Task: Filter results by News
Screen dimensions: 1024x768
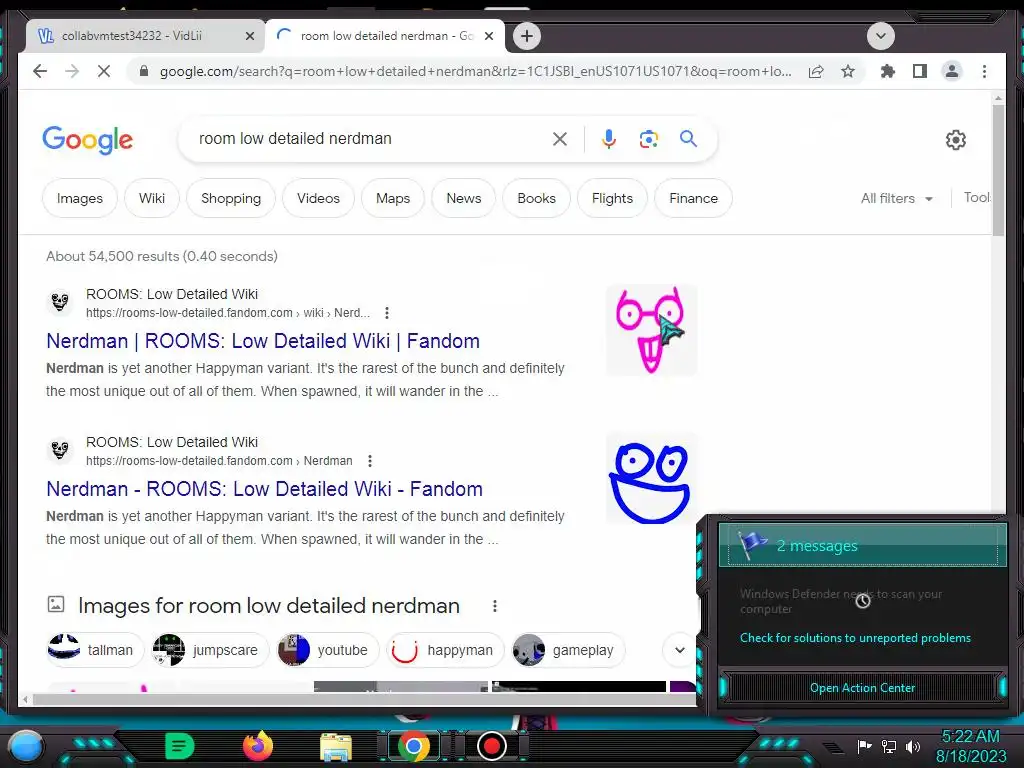Action: point(464,198)
